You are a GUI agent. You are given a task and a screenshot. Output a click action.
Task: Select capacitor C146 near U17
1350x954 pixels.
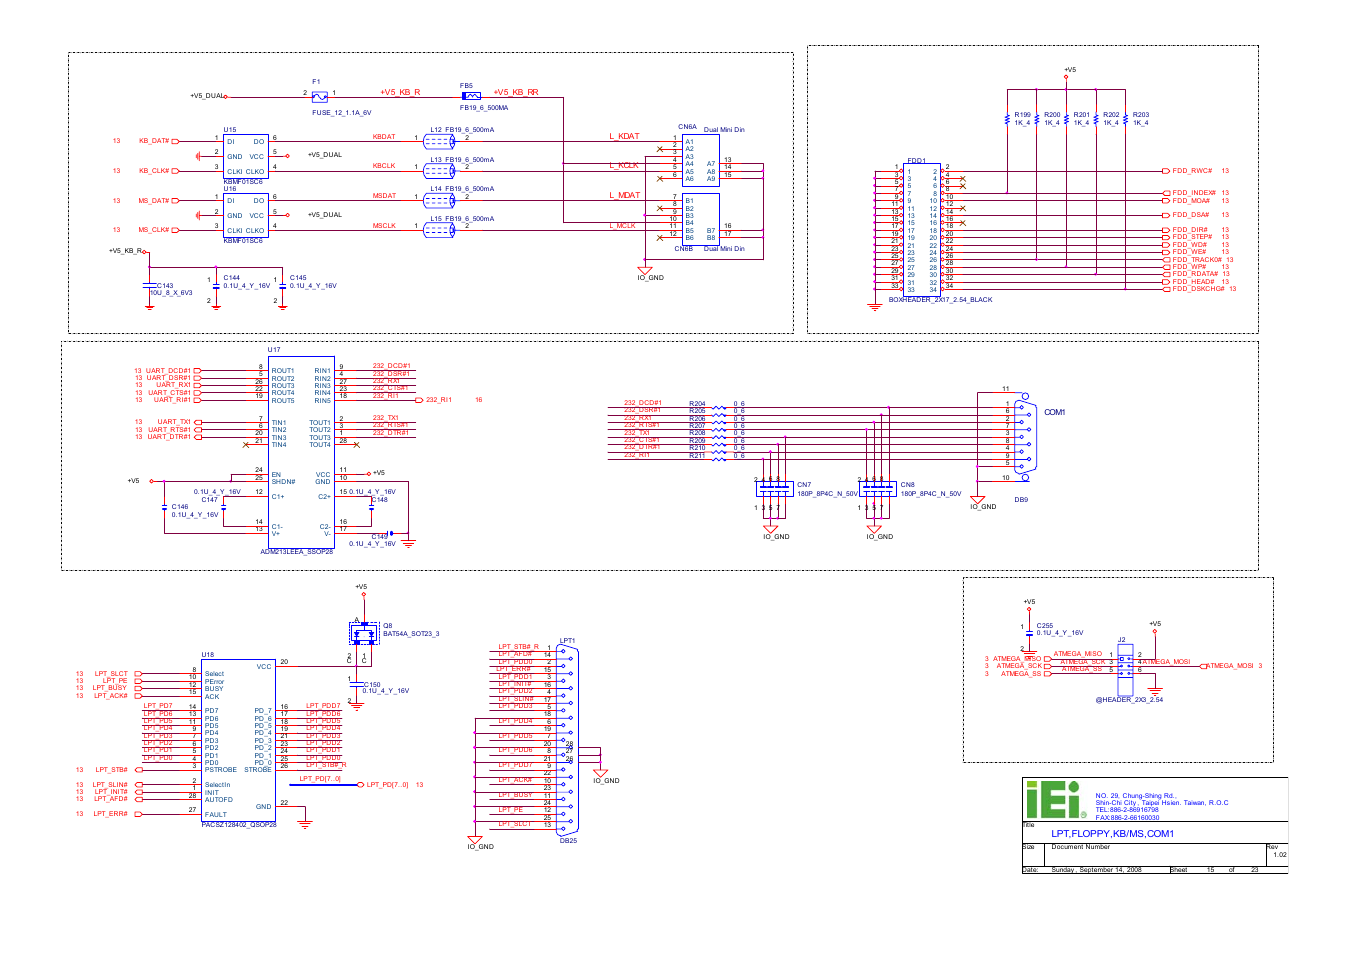(x=164, y=508)
